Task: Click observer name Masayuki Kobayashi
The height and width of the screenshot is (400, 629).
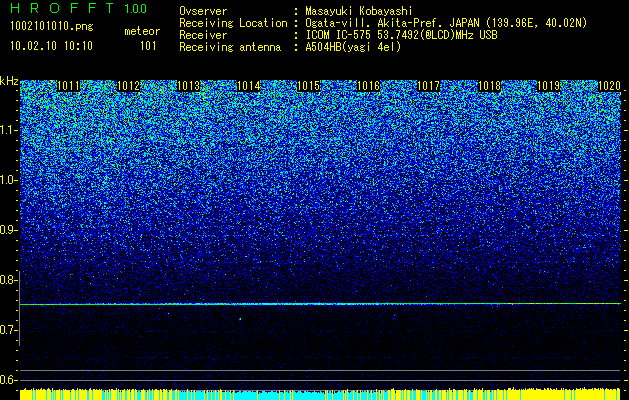Action: [359, 11]
